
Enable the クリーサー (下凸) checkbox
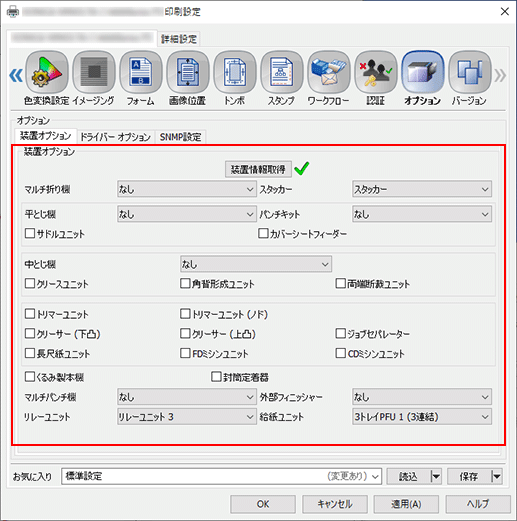[x=30, y=333]
